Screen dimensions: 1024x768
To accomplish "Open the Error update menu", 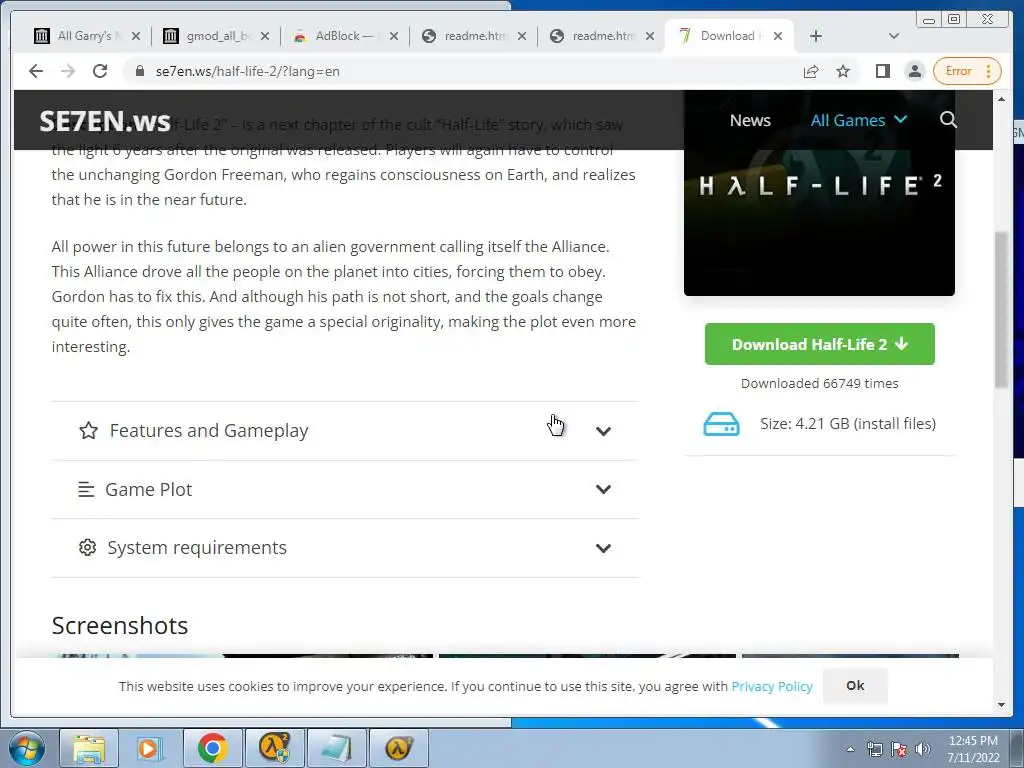I will click(967, 71).
